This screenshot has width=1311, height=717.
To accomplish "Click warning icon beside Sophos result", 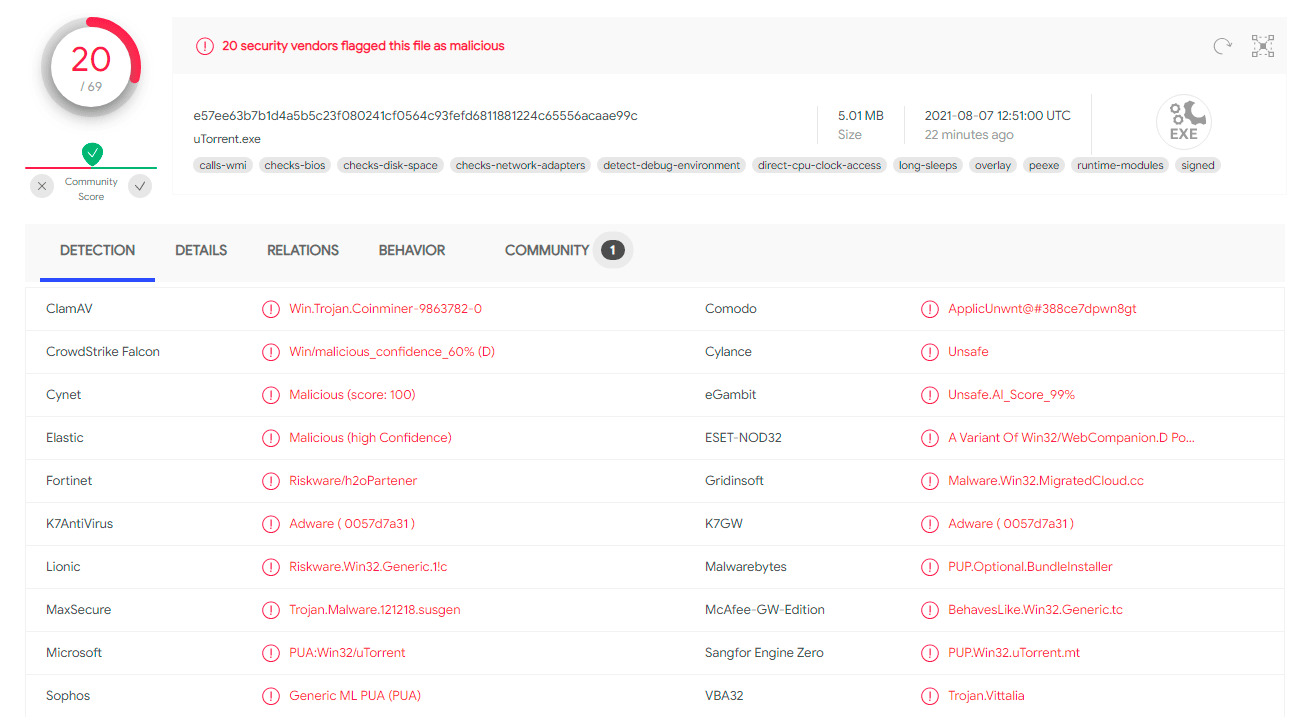I will pos(270,696).
